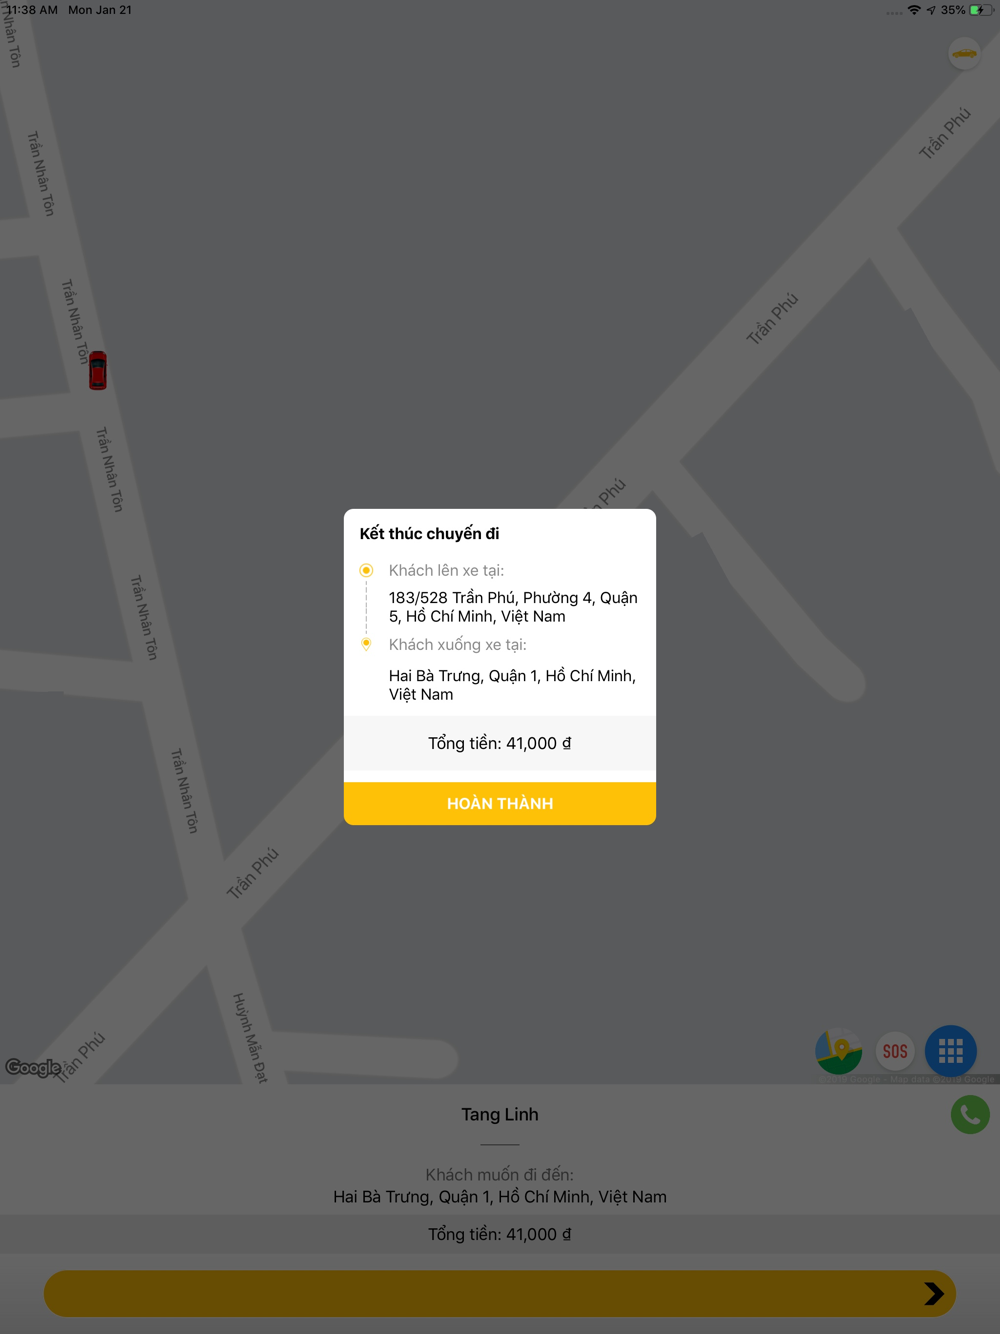The image size is (1000, 1334).
Task: Select the drop-off pin icon
Action: (366, 644)
